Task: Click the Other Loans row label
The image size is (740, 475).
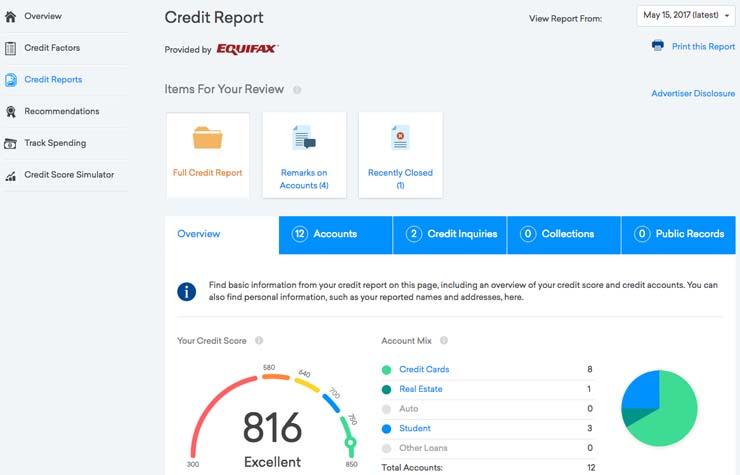Action: click(x=423, y=448)
